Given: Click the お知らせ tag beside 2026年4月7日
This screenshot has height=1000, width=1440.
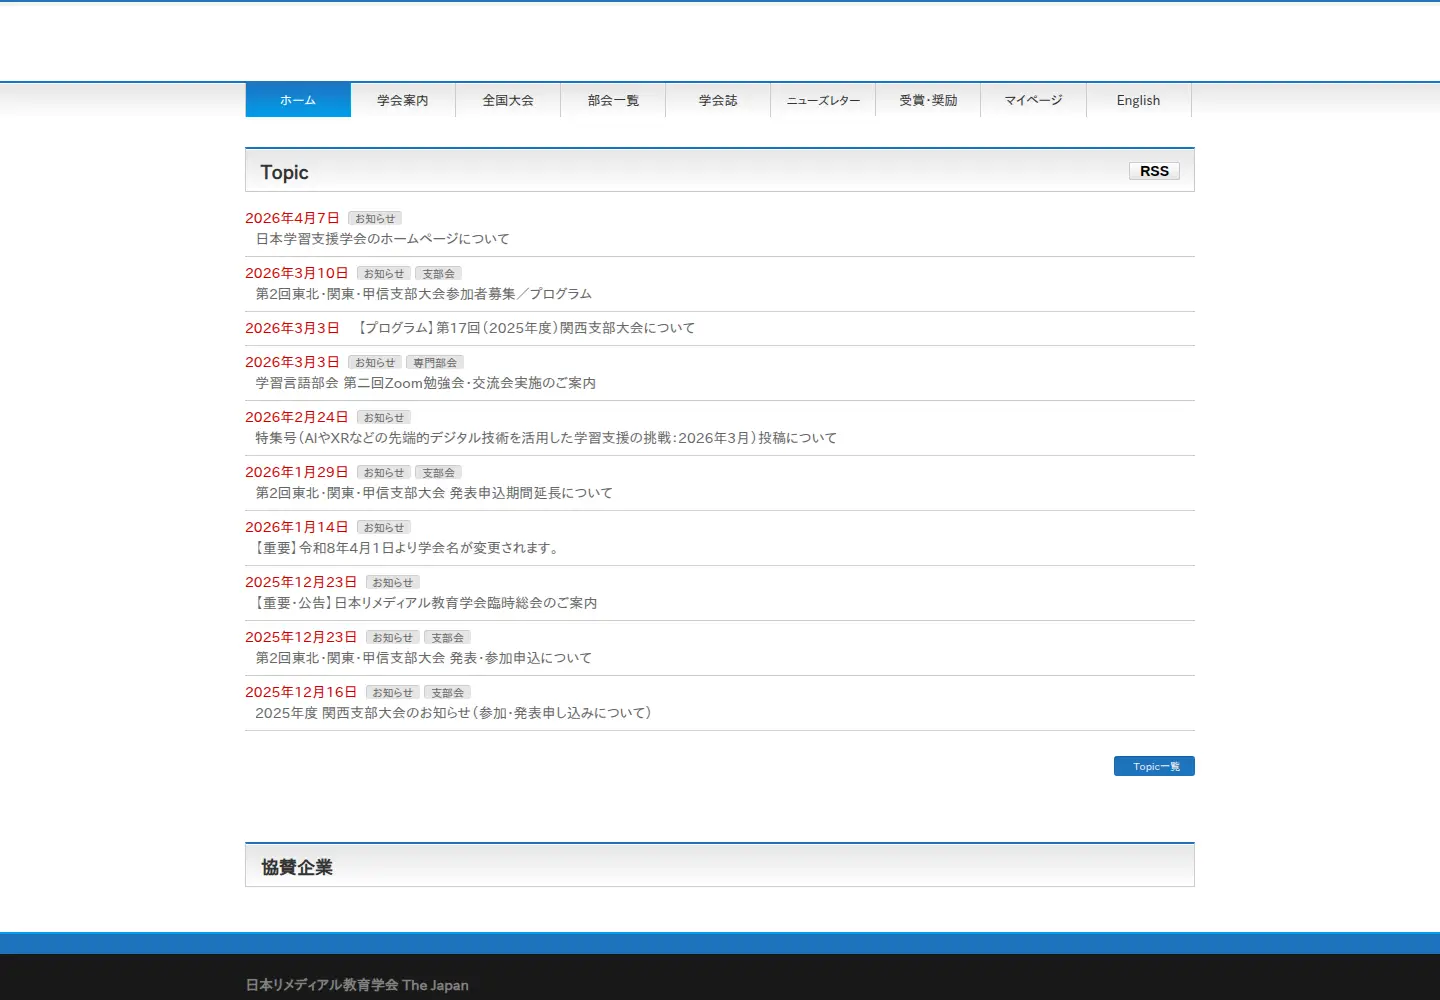Looking at the screenshot, I should coord(375,218).
